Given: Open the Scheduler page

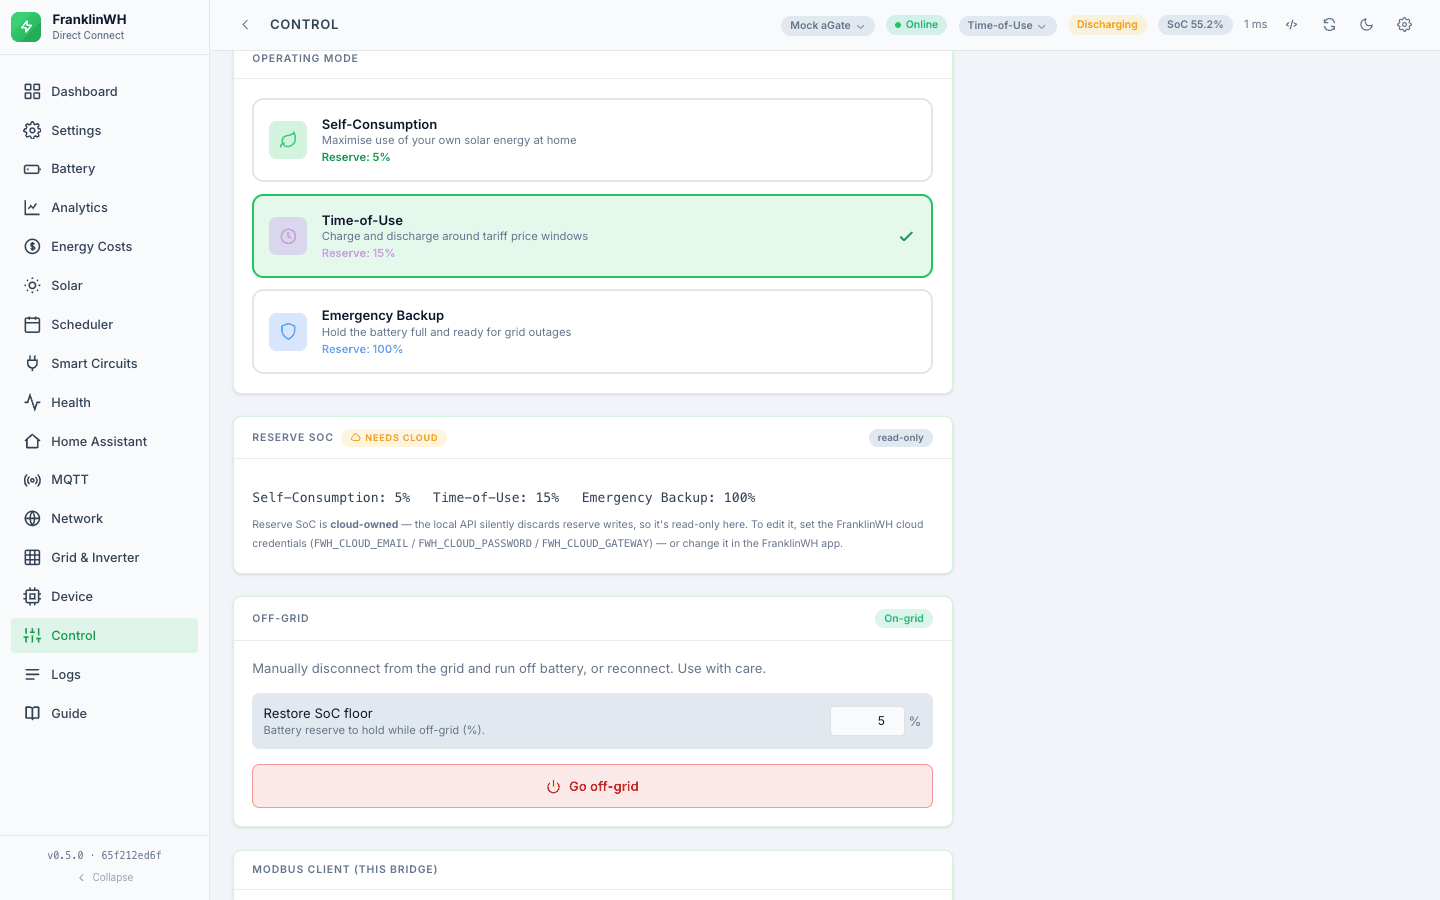Looking at the screenshot, I should point(104,325).
